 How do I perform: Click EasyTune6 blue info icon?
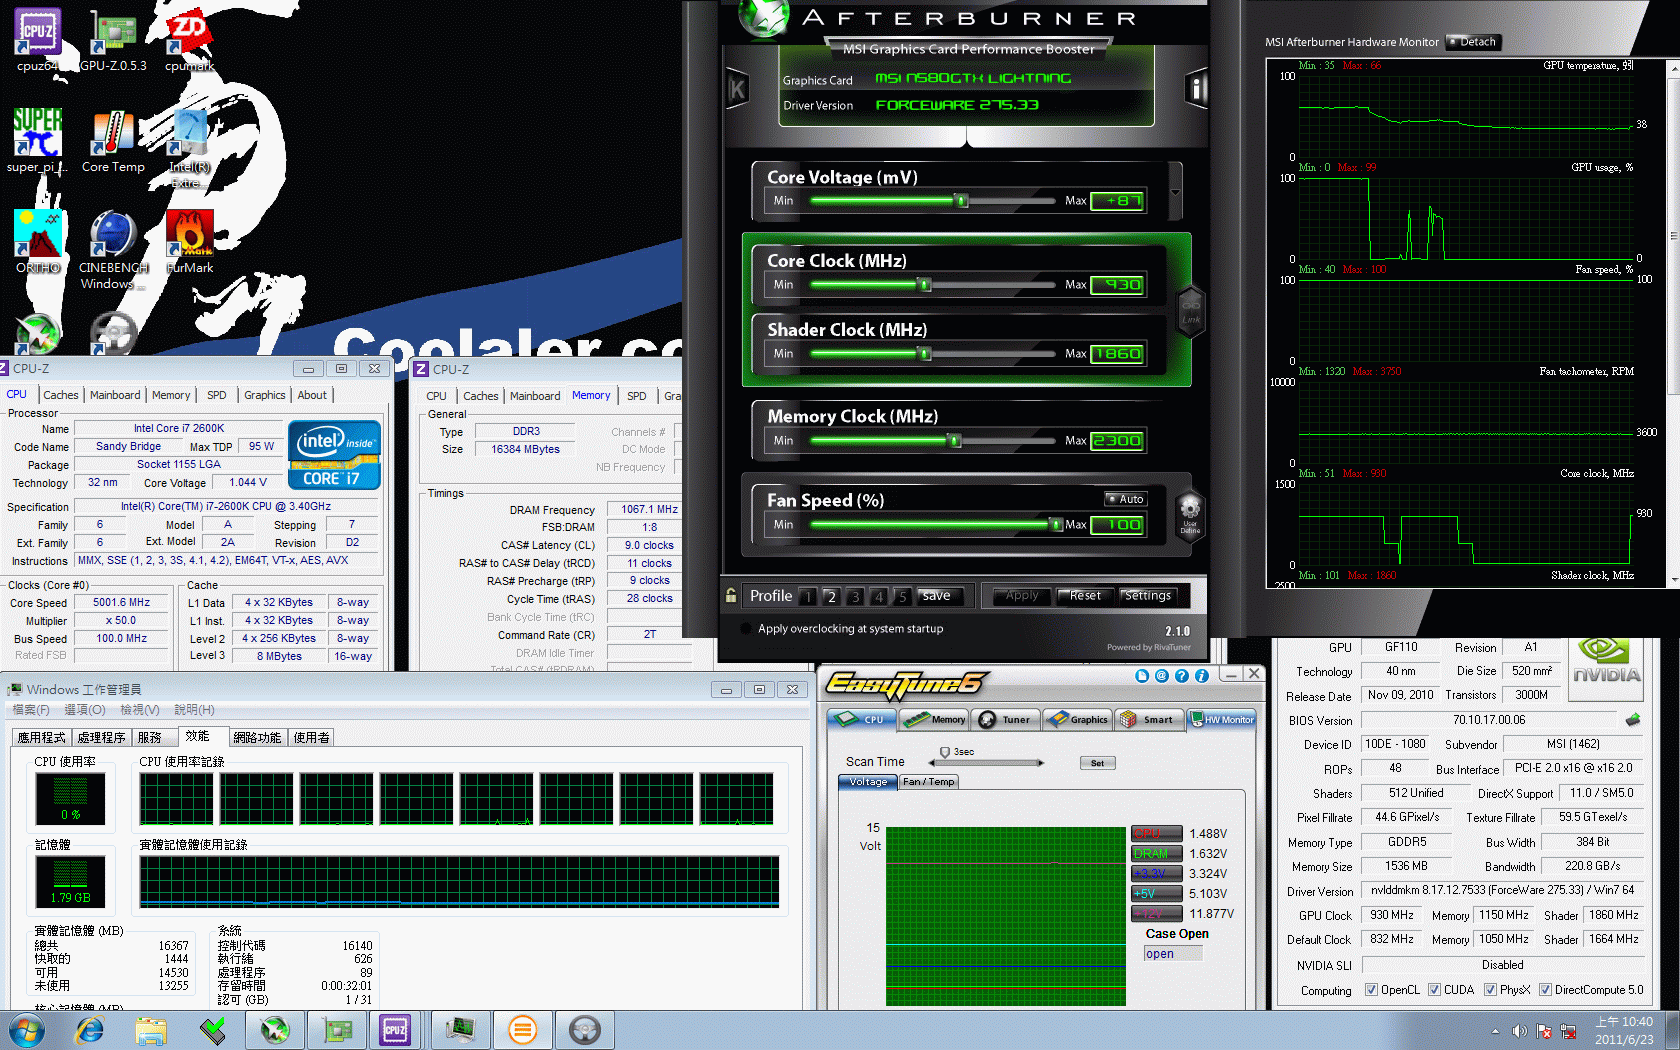[1202, 676]
